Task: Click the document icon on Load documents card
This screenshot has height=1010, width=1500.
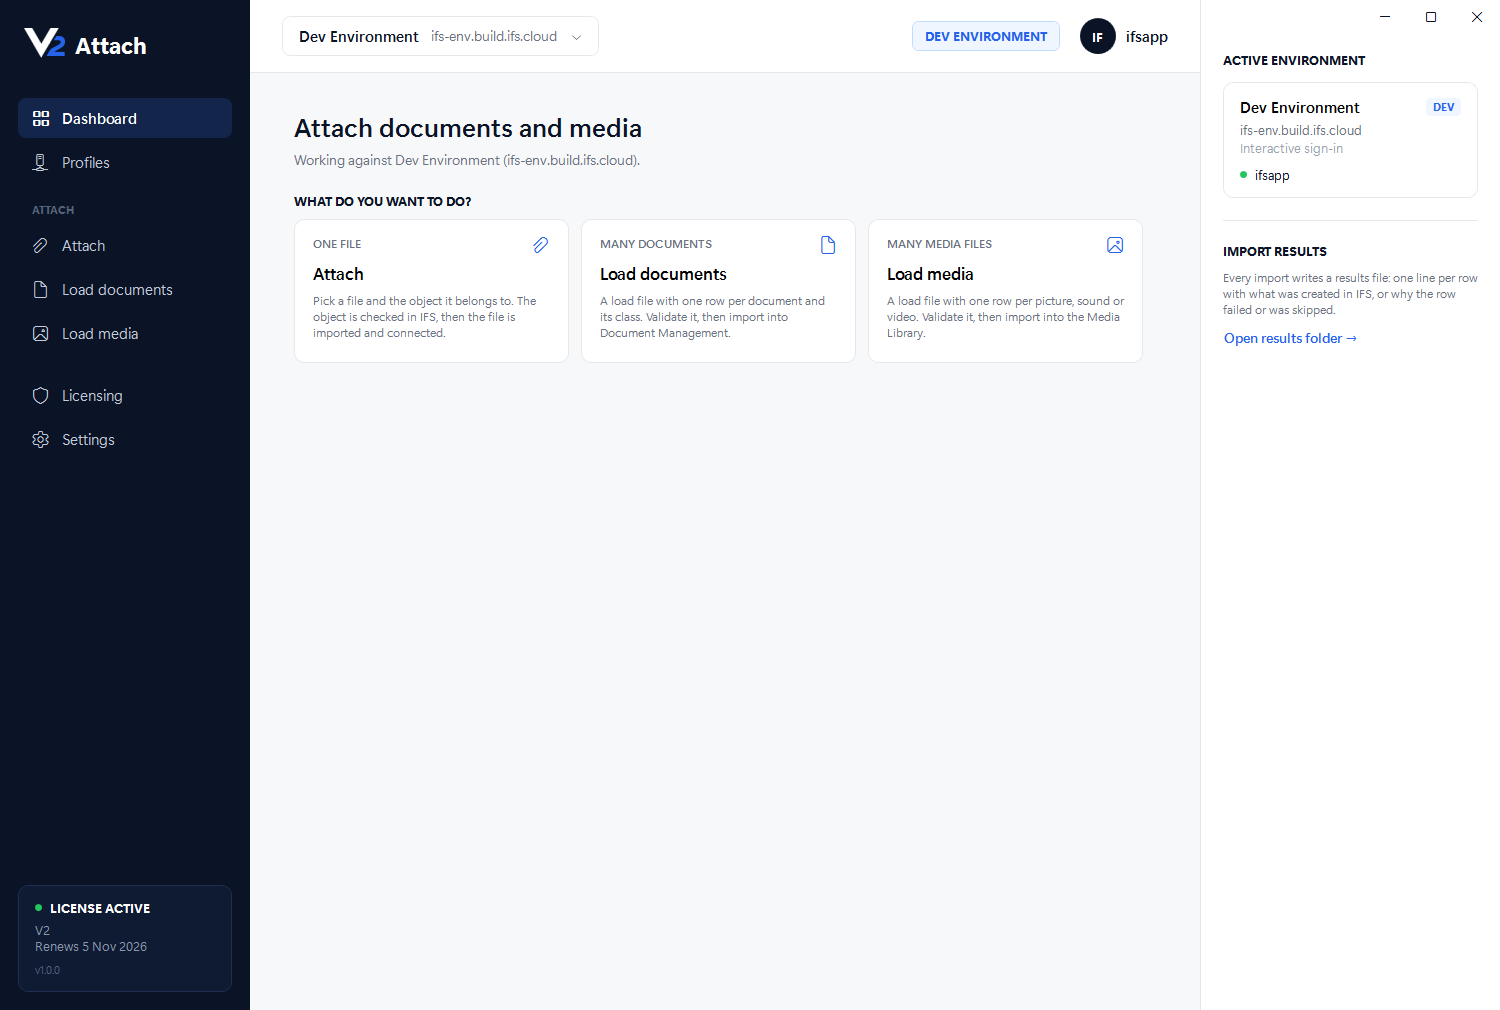Action: [x=828, y=245]
